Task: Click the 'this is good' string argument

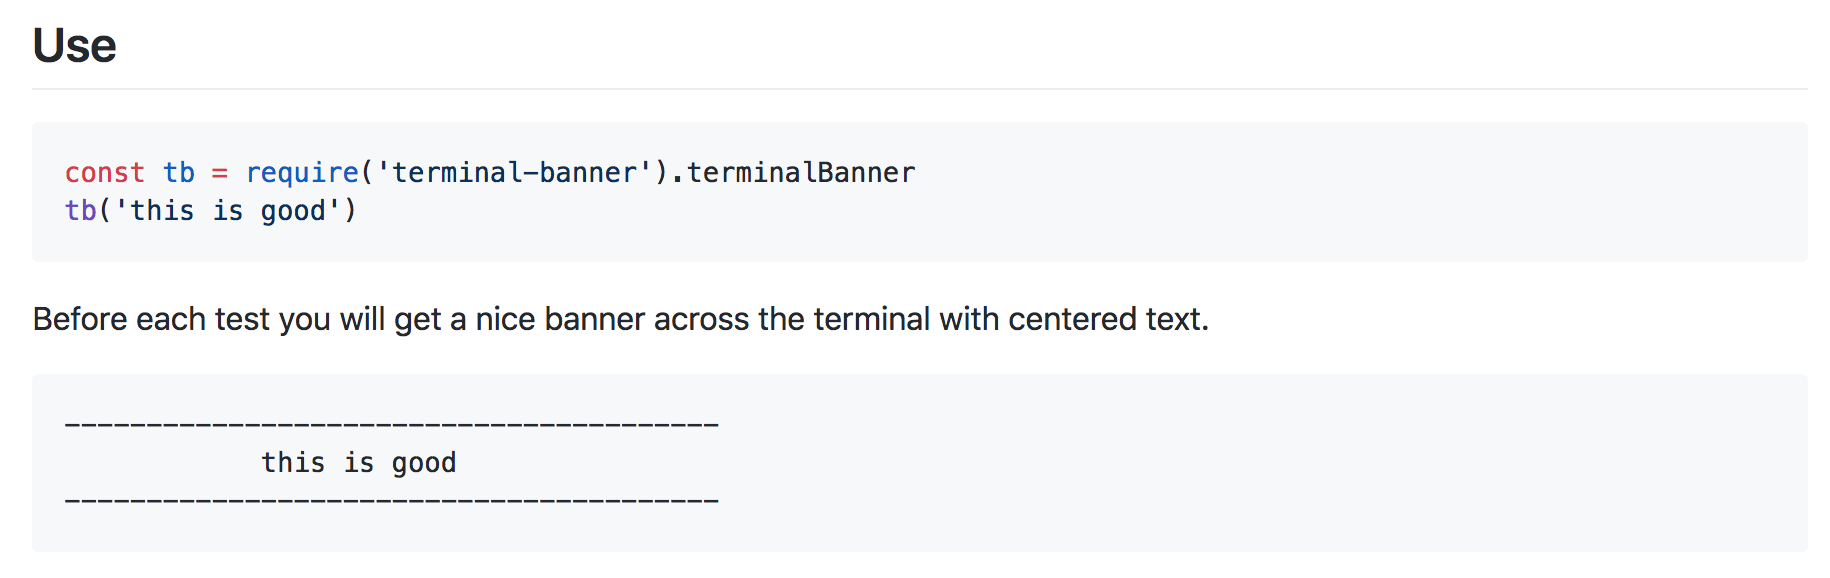Action: point(228,211)
